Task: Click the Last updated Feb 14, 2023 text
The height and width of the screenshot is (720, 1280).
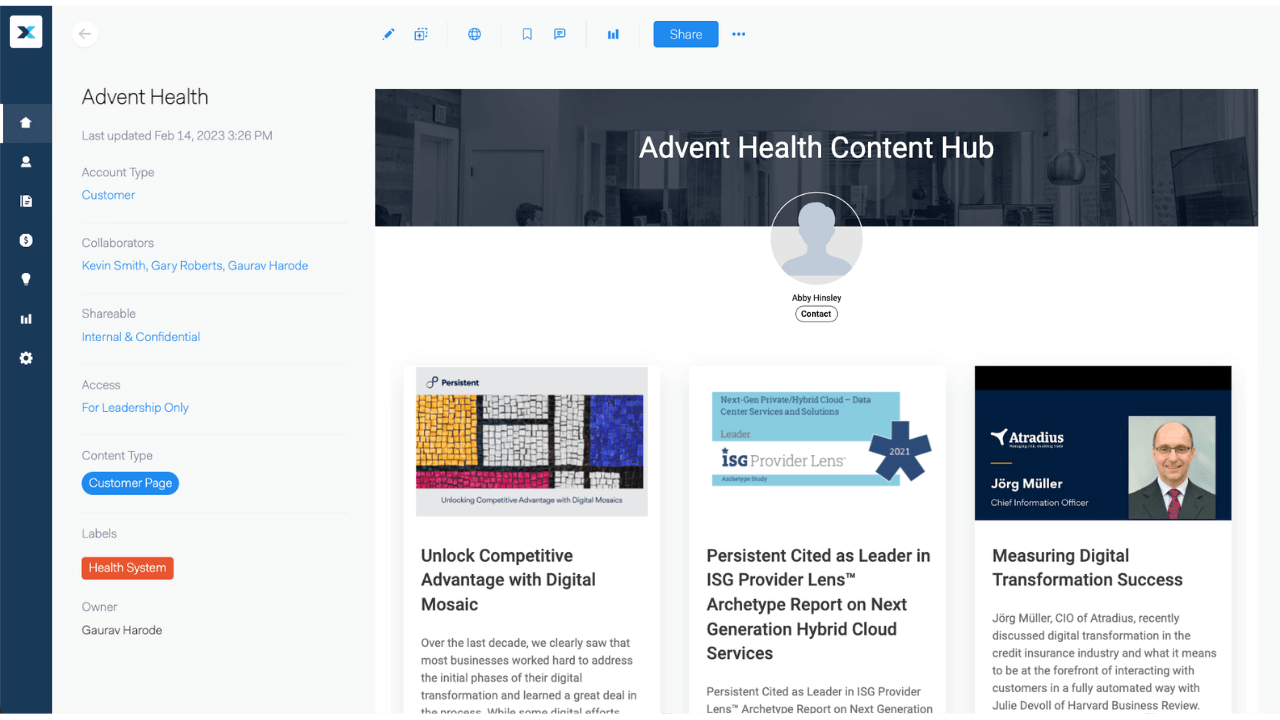Action: [x=177, y=135]
